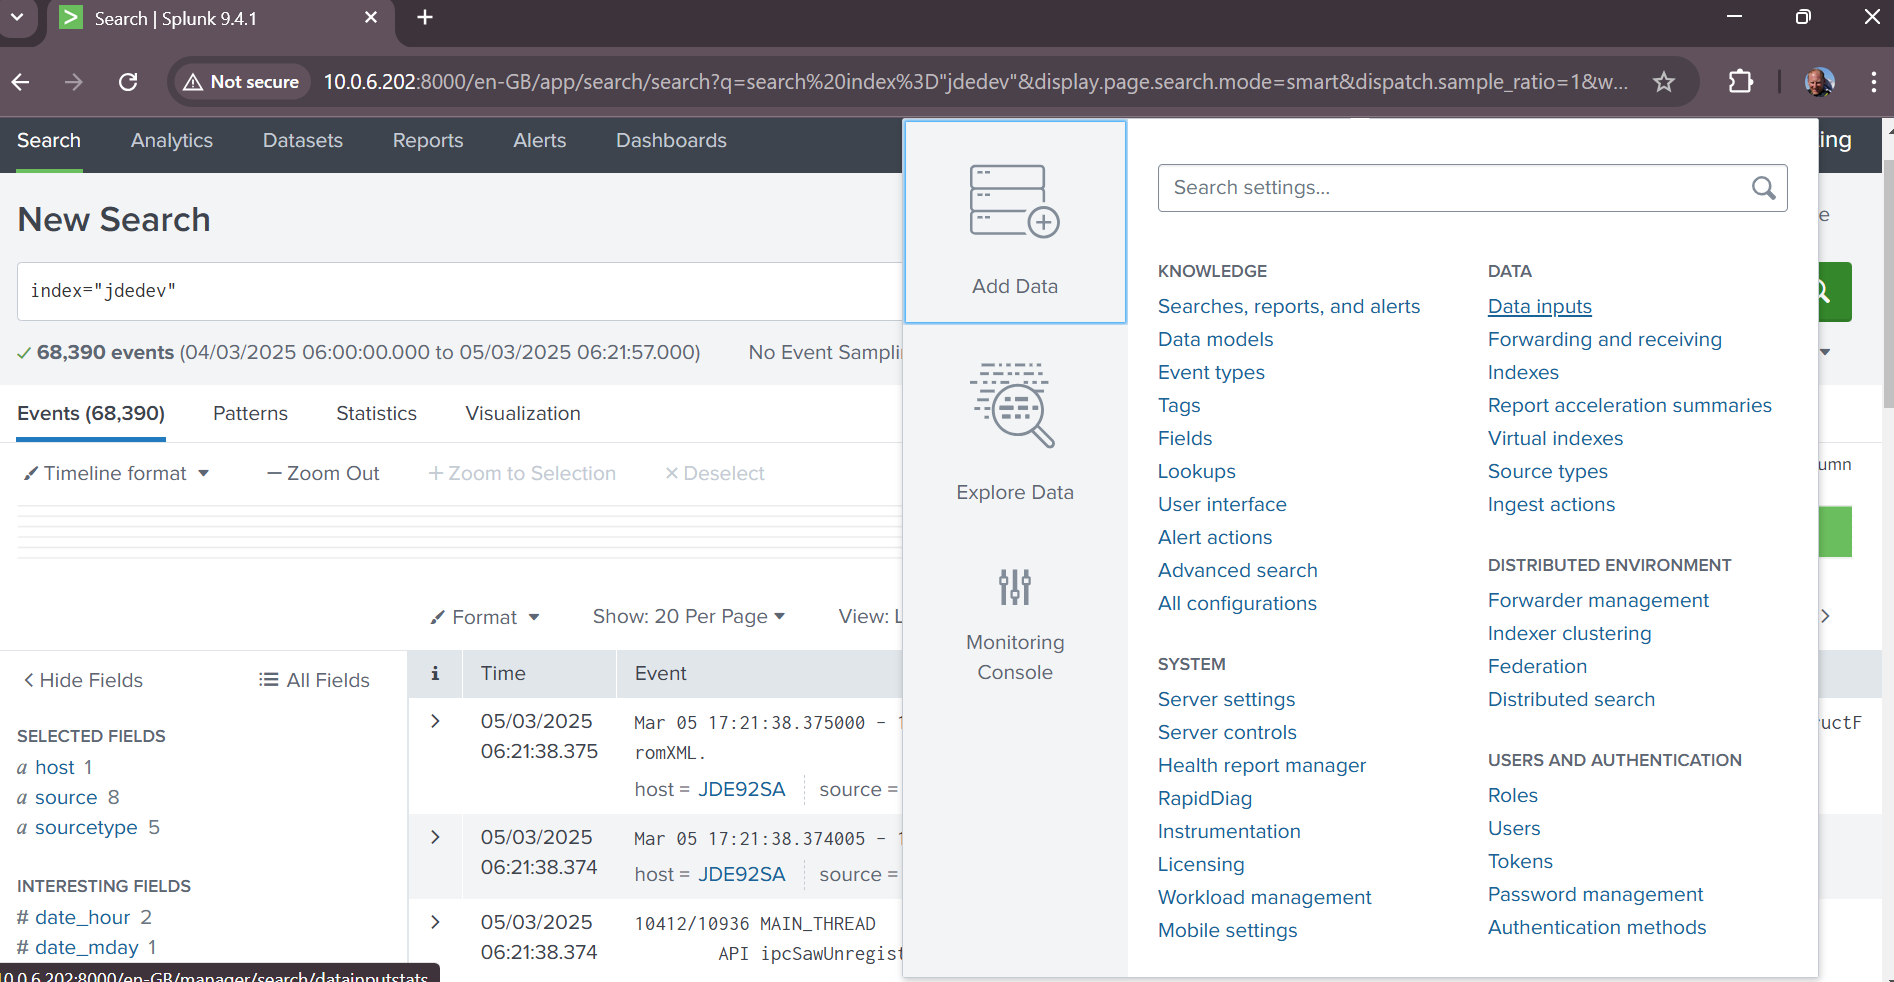Expand the first event row at 06:21:38.375
The width and height of the screenshot is (1894, 982).
click(435, 721)
